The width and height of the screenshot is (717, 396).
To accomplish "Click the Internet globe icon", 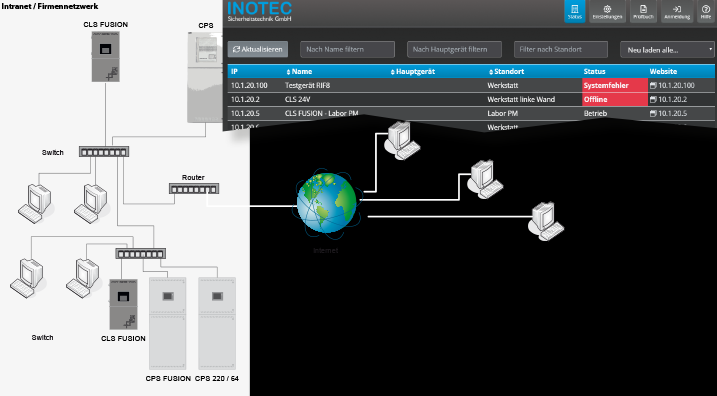I will (326, 203).
